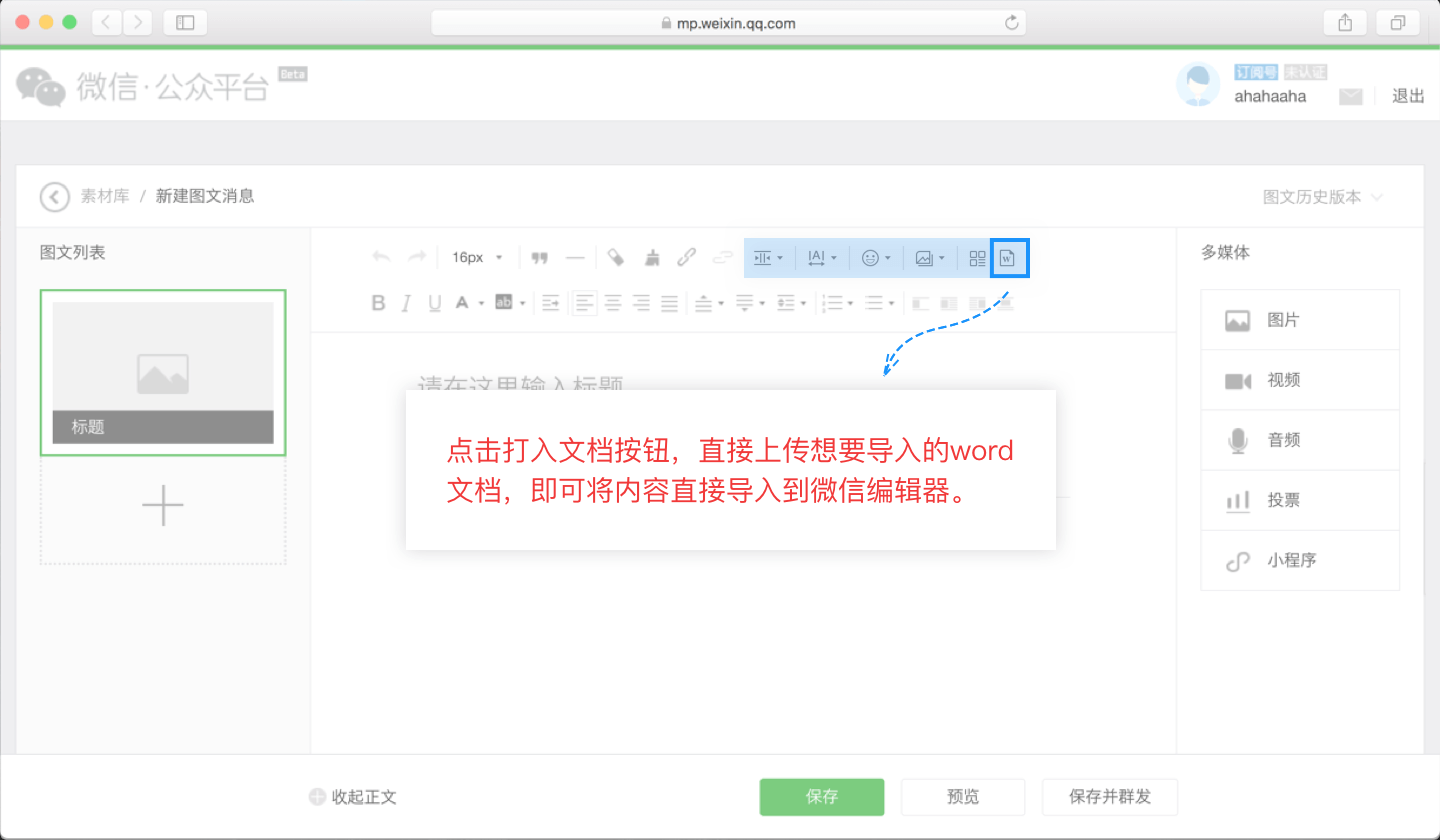This screenshot has height=840, width=1440.
Task: Align text to the right
Action: pyautogui.click(x=641, y=302)
